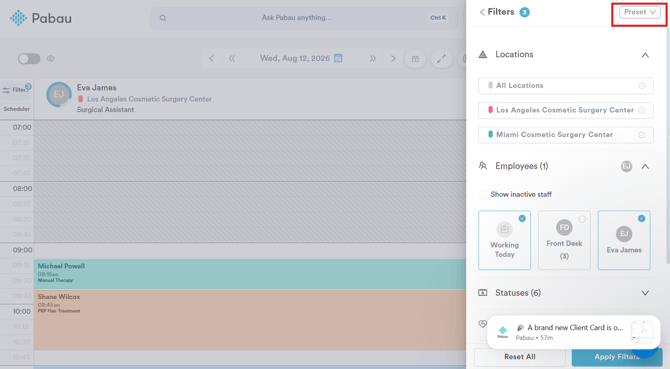Screen dimensions: 670x369
Task: Go to next day arrow
Action: pyautogui.click(x=393, y=59)
